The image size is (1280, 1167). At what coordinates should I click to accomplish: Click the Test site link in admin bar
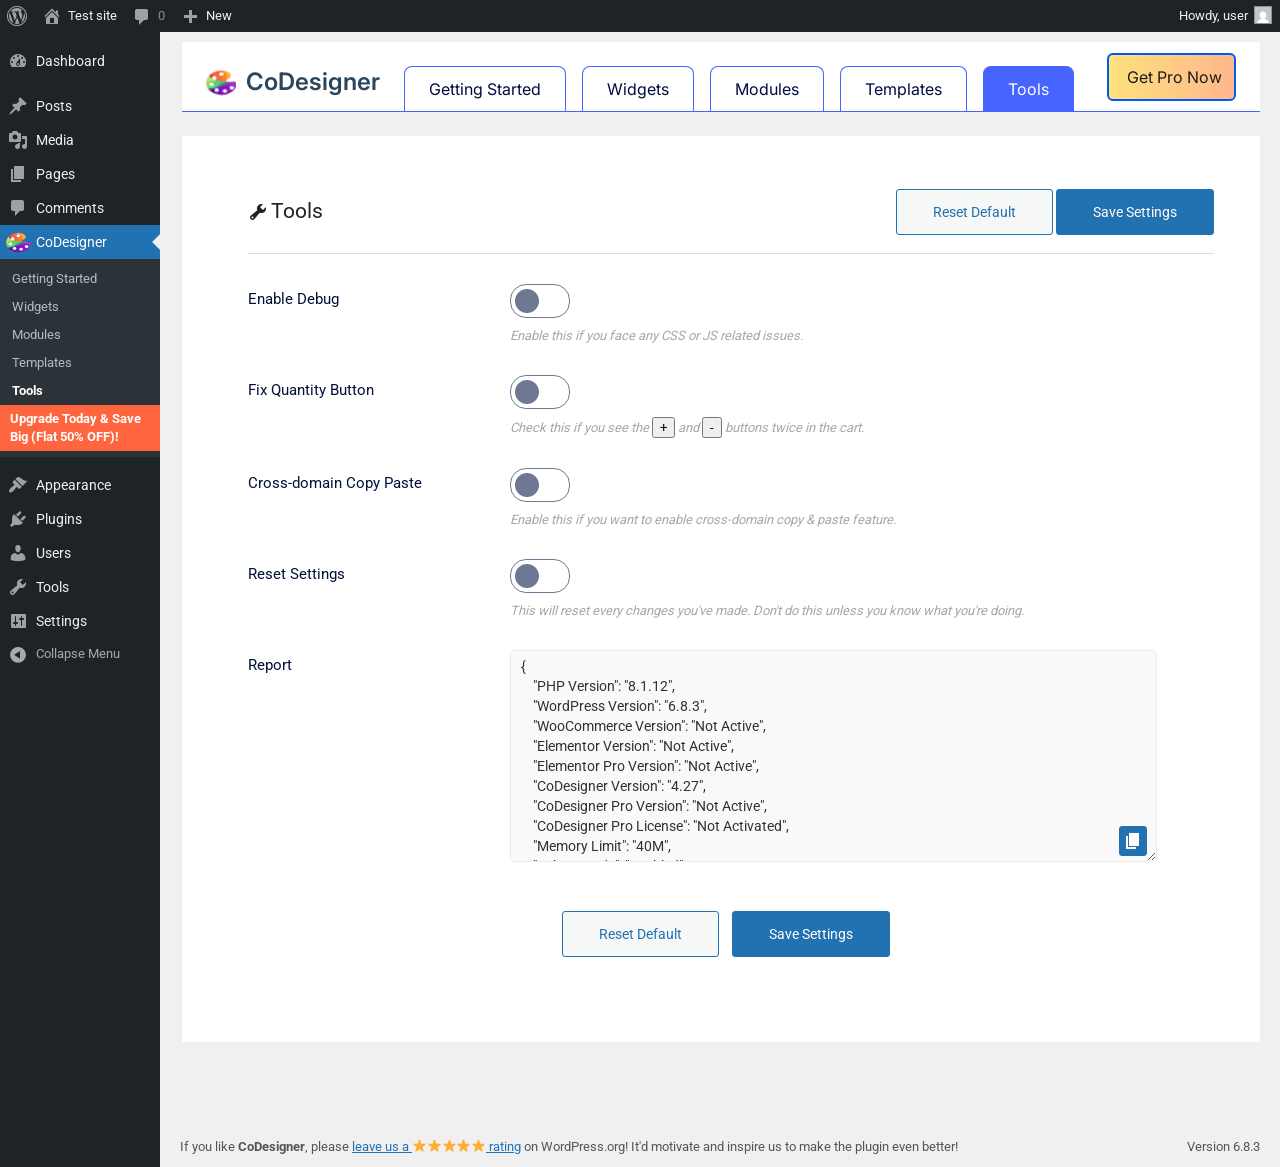click(81, 16)
